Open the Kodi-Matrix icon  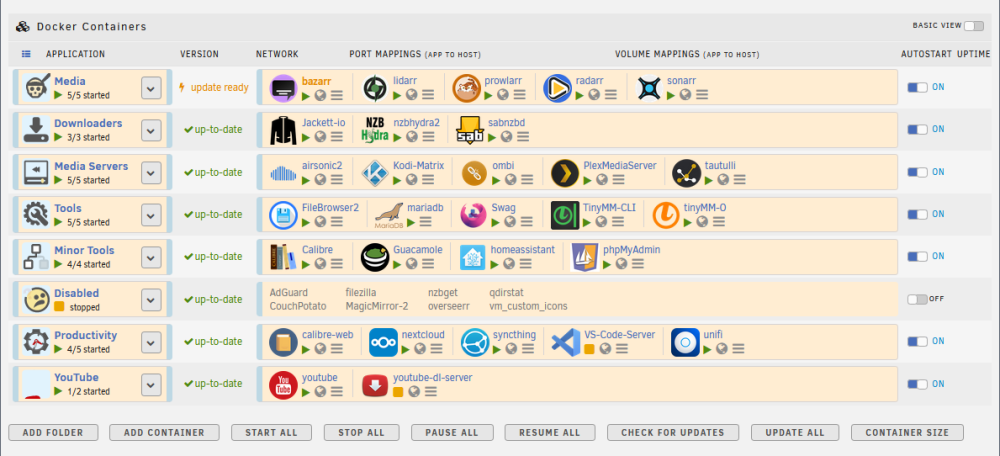(x=375, y=173)
